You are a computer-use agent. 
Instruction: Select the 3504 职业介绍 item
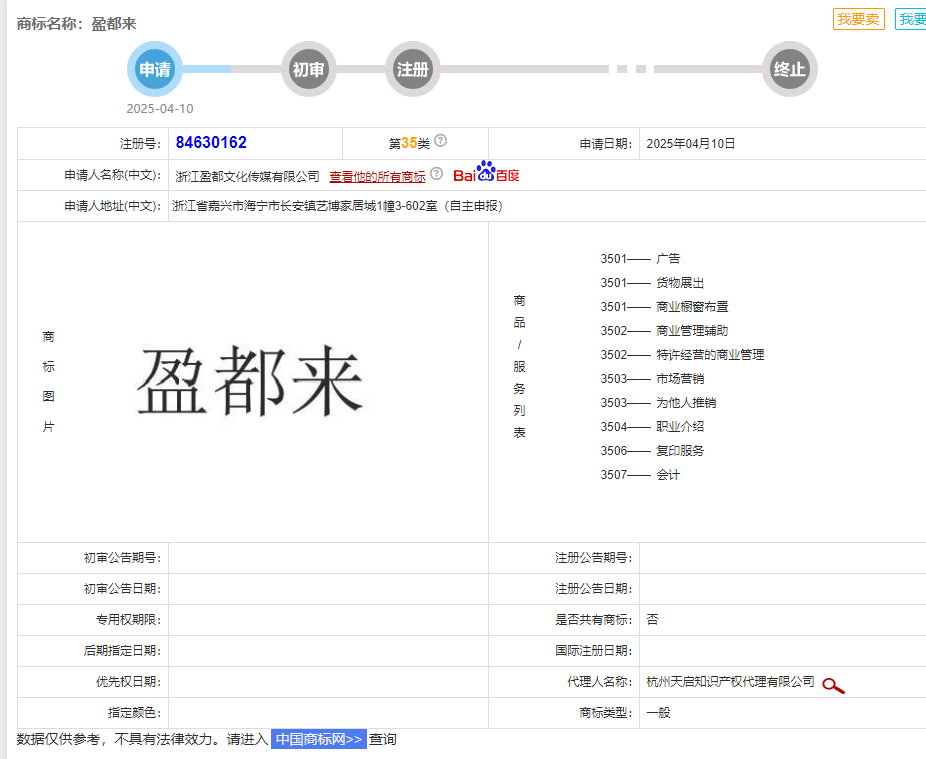(x=652, y=426)
